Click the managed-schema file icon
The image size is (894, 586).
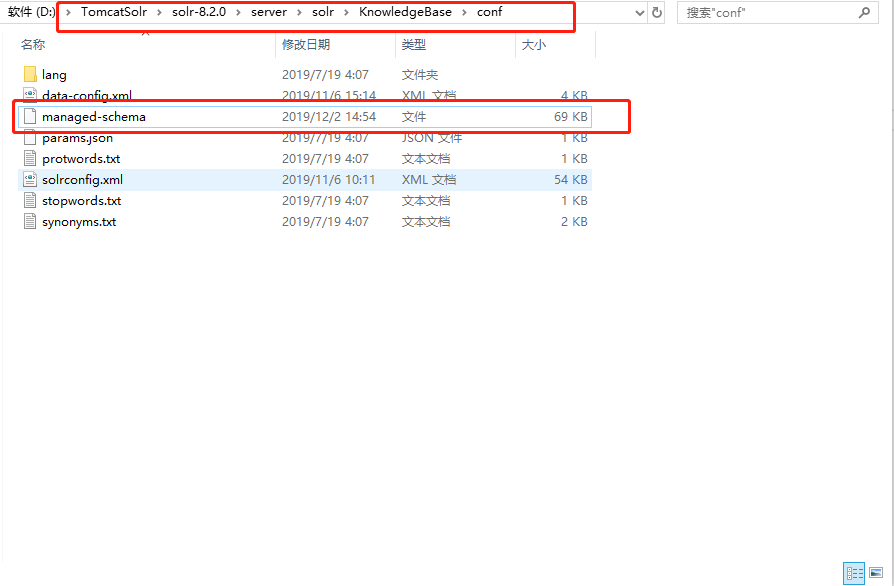click(x=30, y=117)
